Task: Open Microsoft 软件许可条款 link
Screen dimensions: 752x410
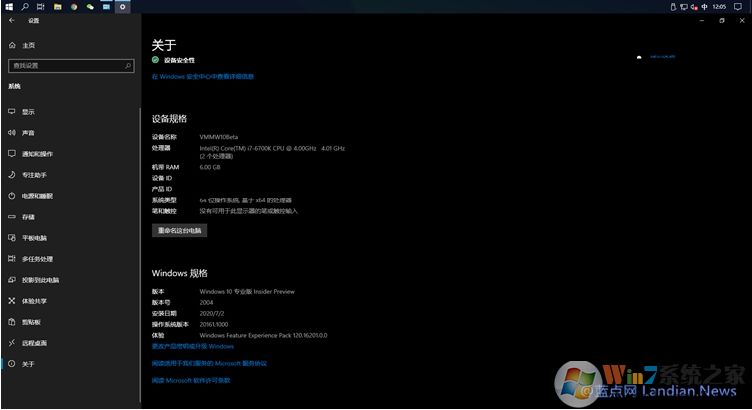Action: click(x=191, y=380)
